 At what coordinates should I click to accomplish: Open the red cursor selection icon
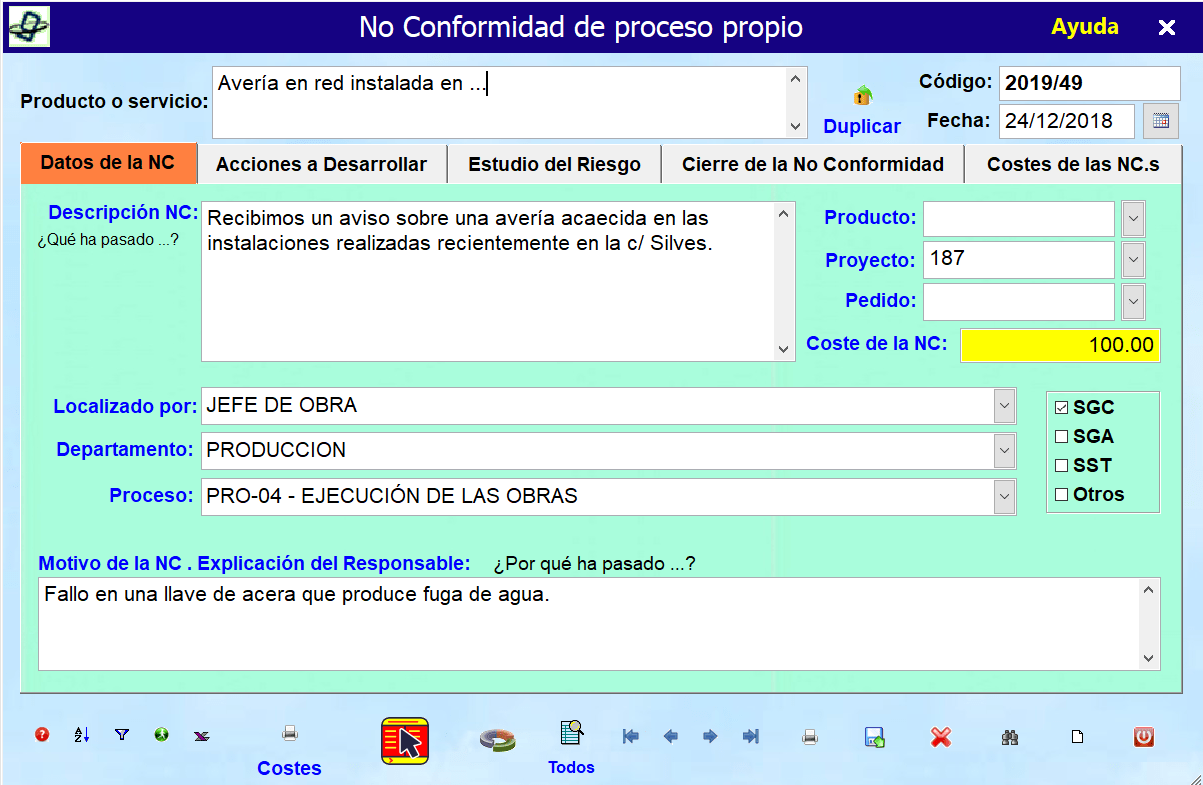(x=405, y=741)
